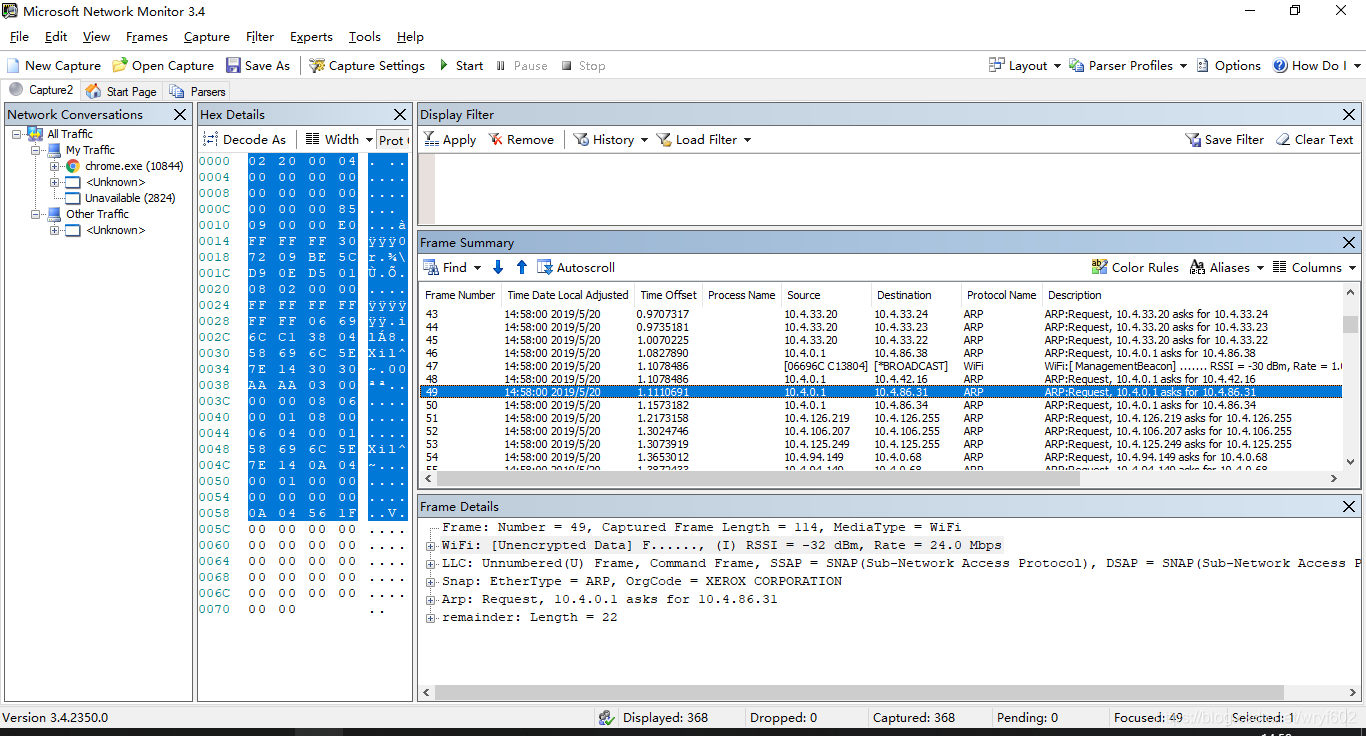
Task: Click Decode As in Hex Details
Action: (x=245, y=140)
